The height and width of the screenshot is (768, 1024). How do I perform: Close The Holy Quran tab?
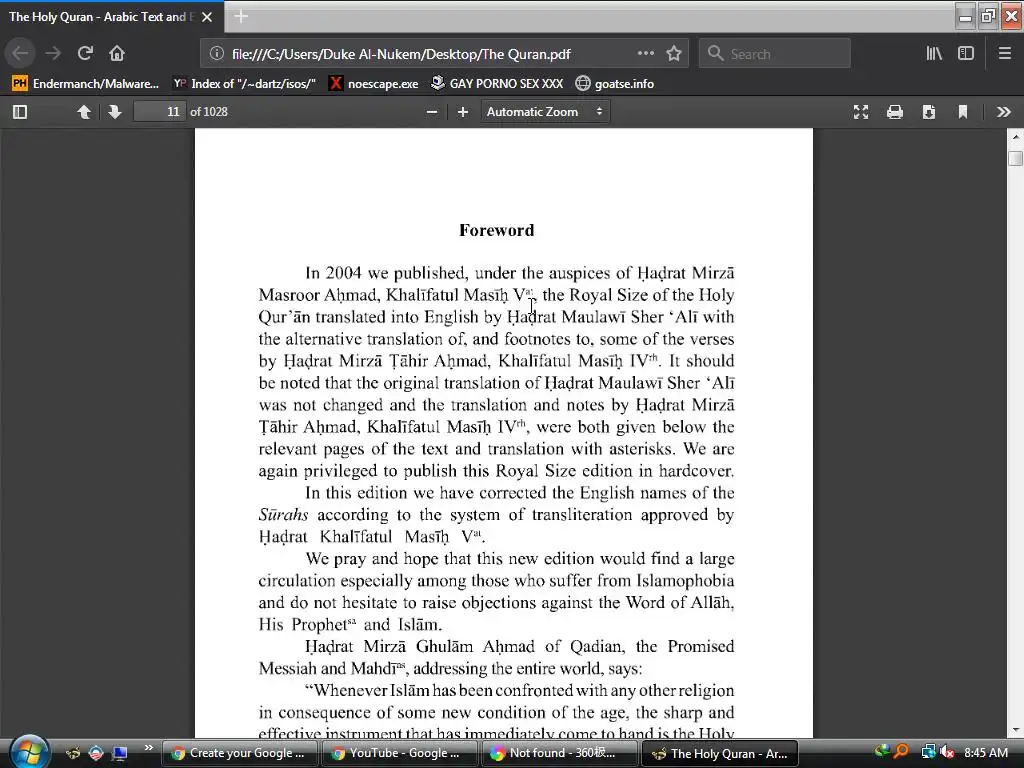click(207, 17)
